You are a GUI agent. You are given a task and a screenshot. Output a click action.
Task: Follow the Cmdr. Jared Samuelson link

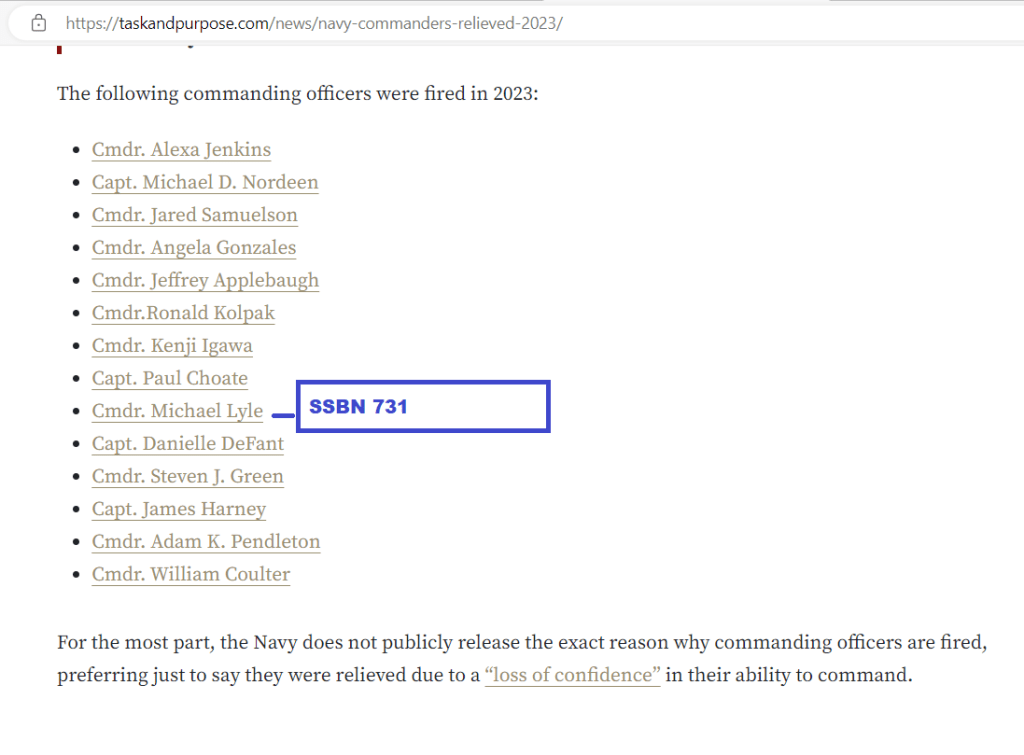point(194,215)
